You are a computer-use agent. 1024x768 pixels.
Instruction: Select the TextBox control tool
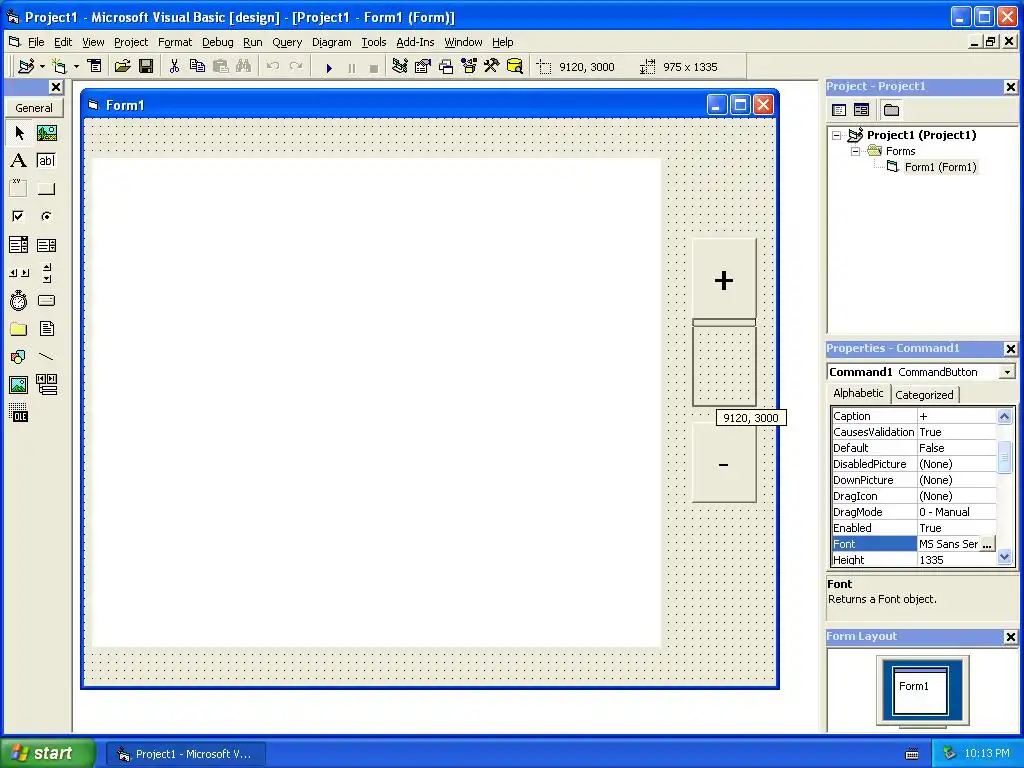pyautogui.click(x=46, y=161)
